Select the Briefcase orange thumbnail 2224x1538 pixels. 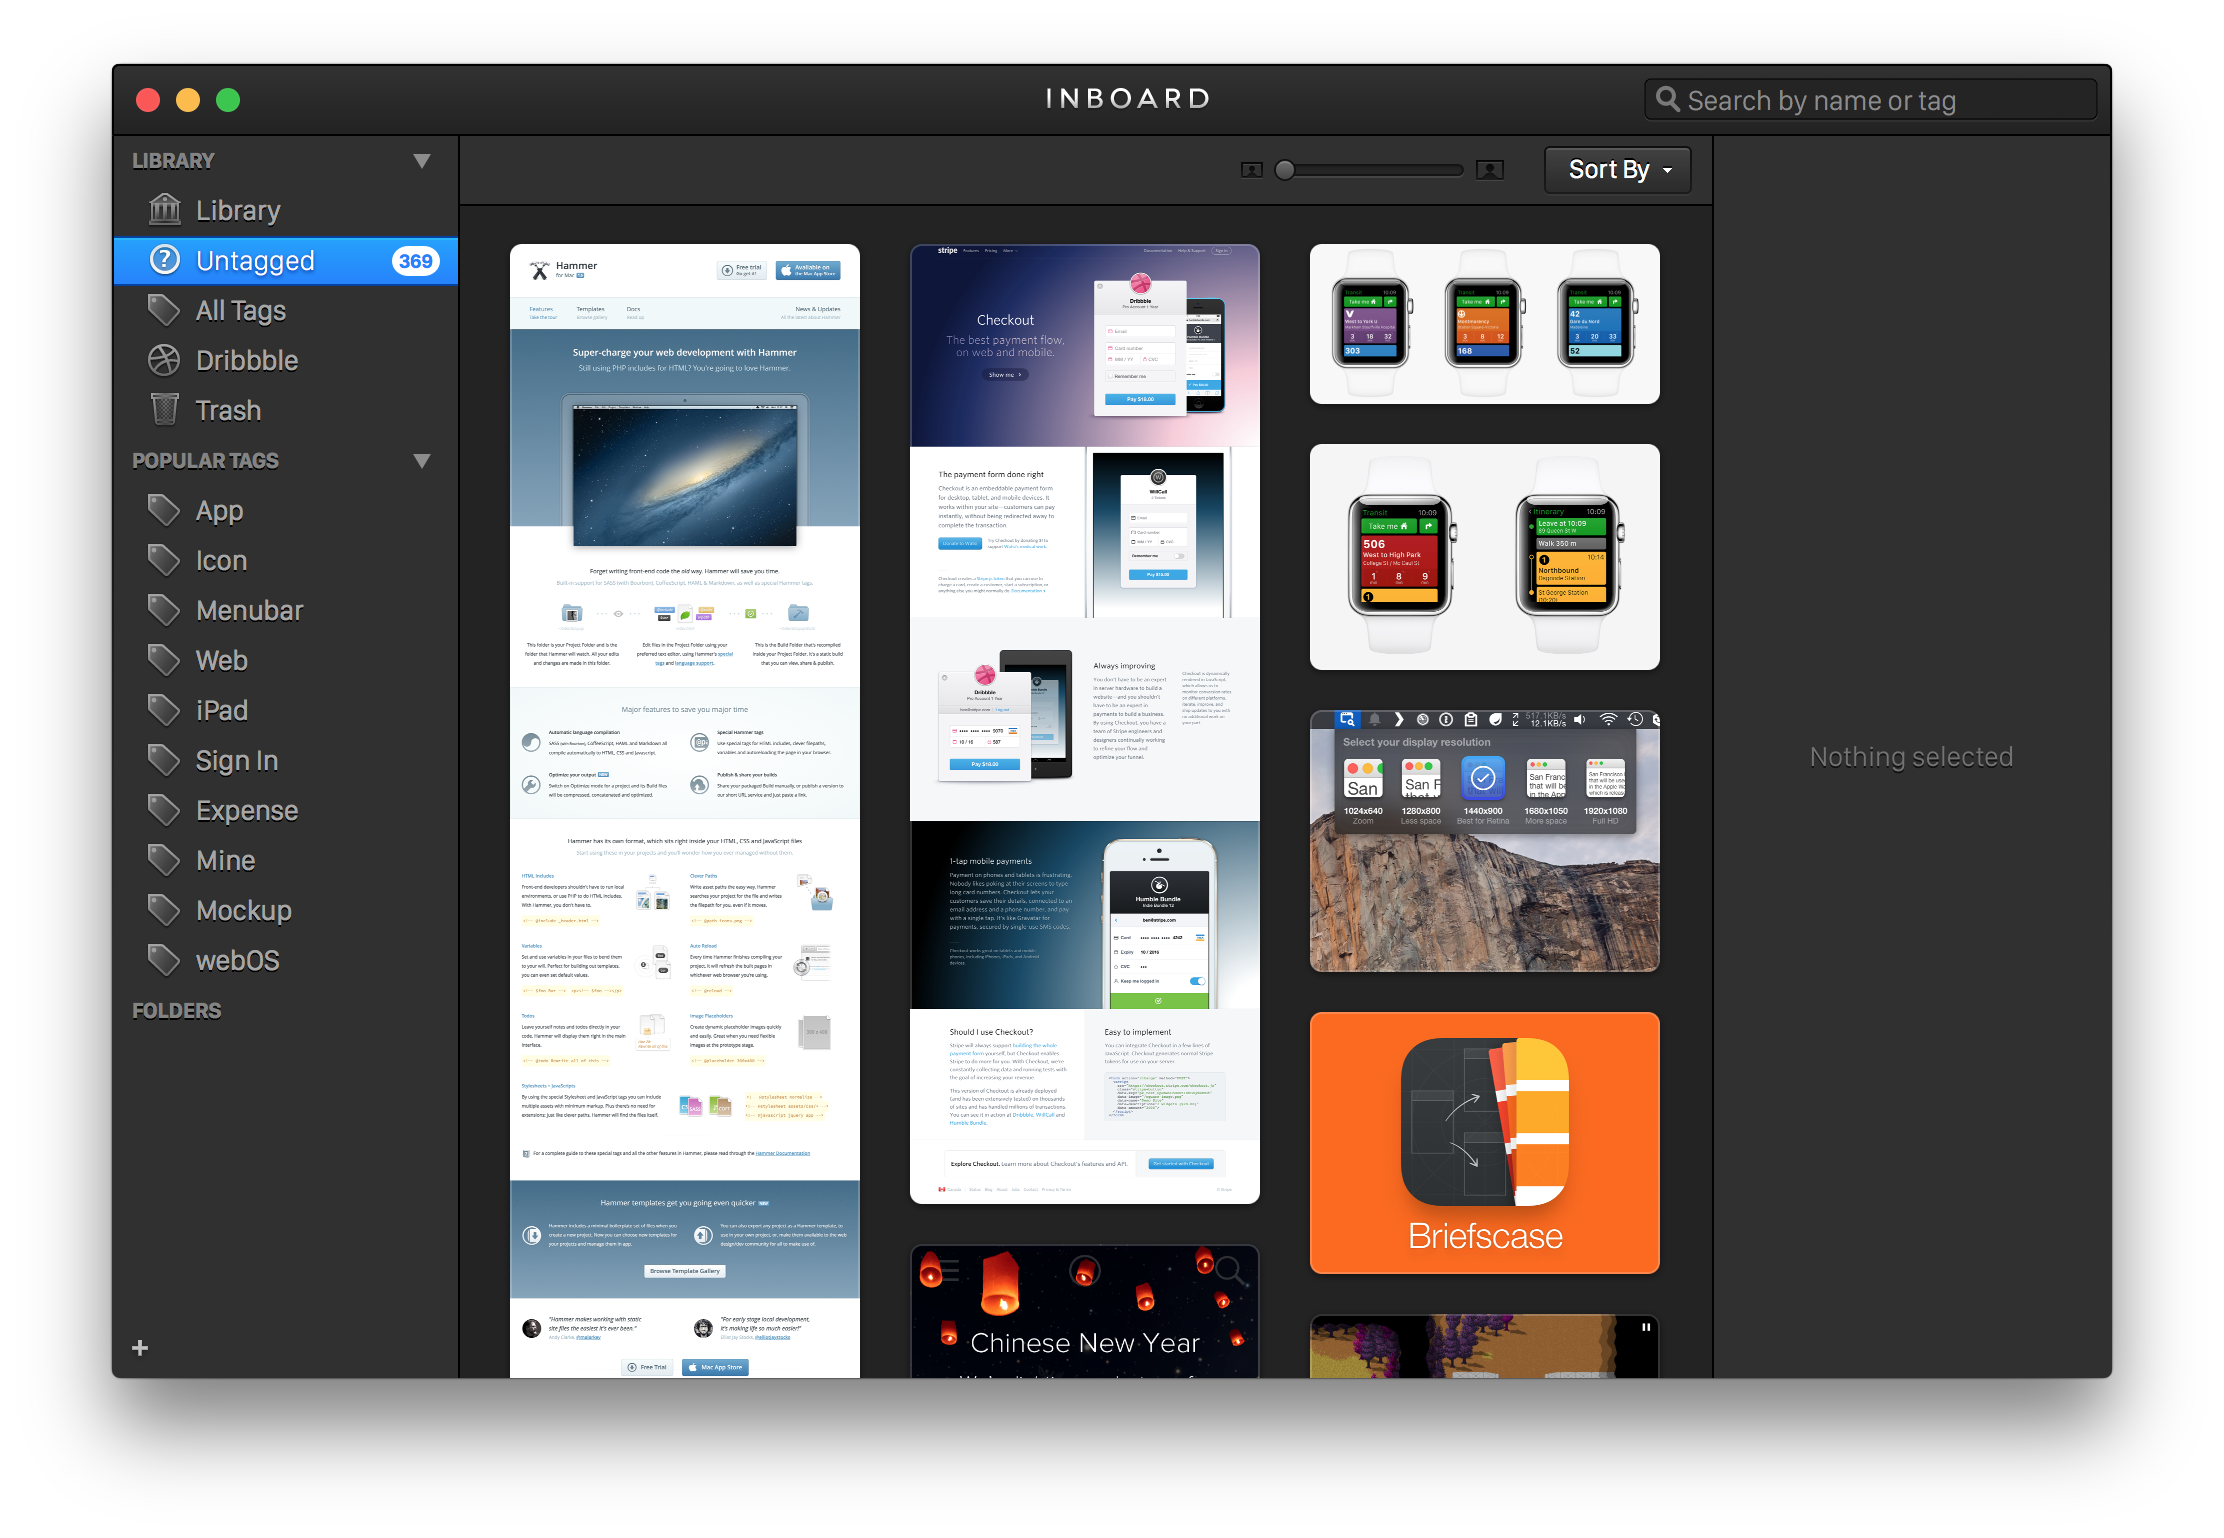(1484, 1142)
